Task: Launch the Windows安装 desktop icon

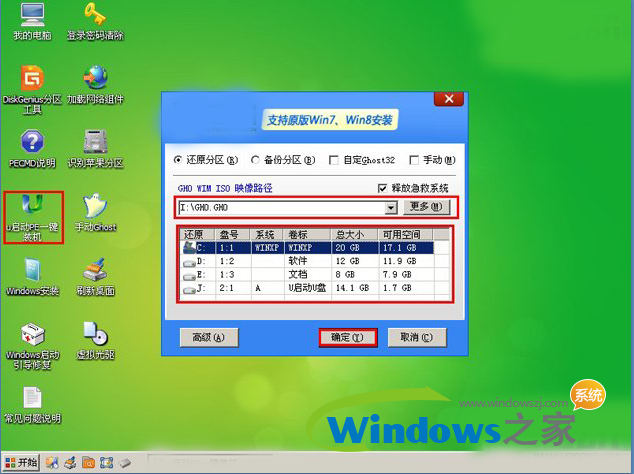Action: click(33, 270)
